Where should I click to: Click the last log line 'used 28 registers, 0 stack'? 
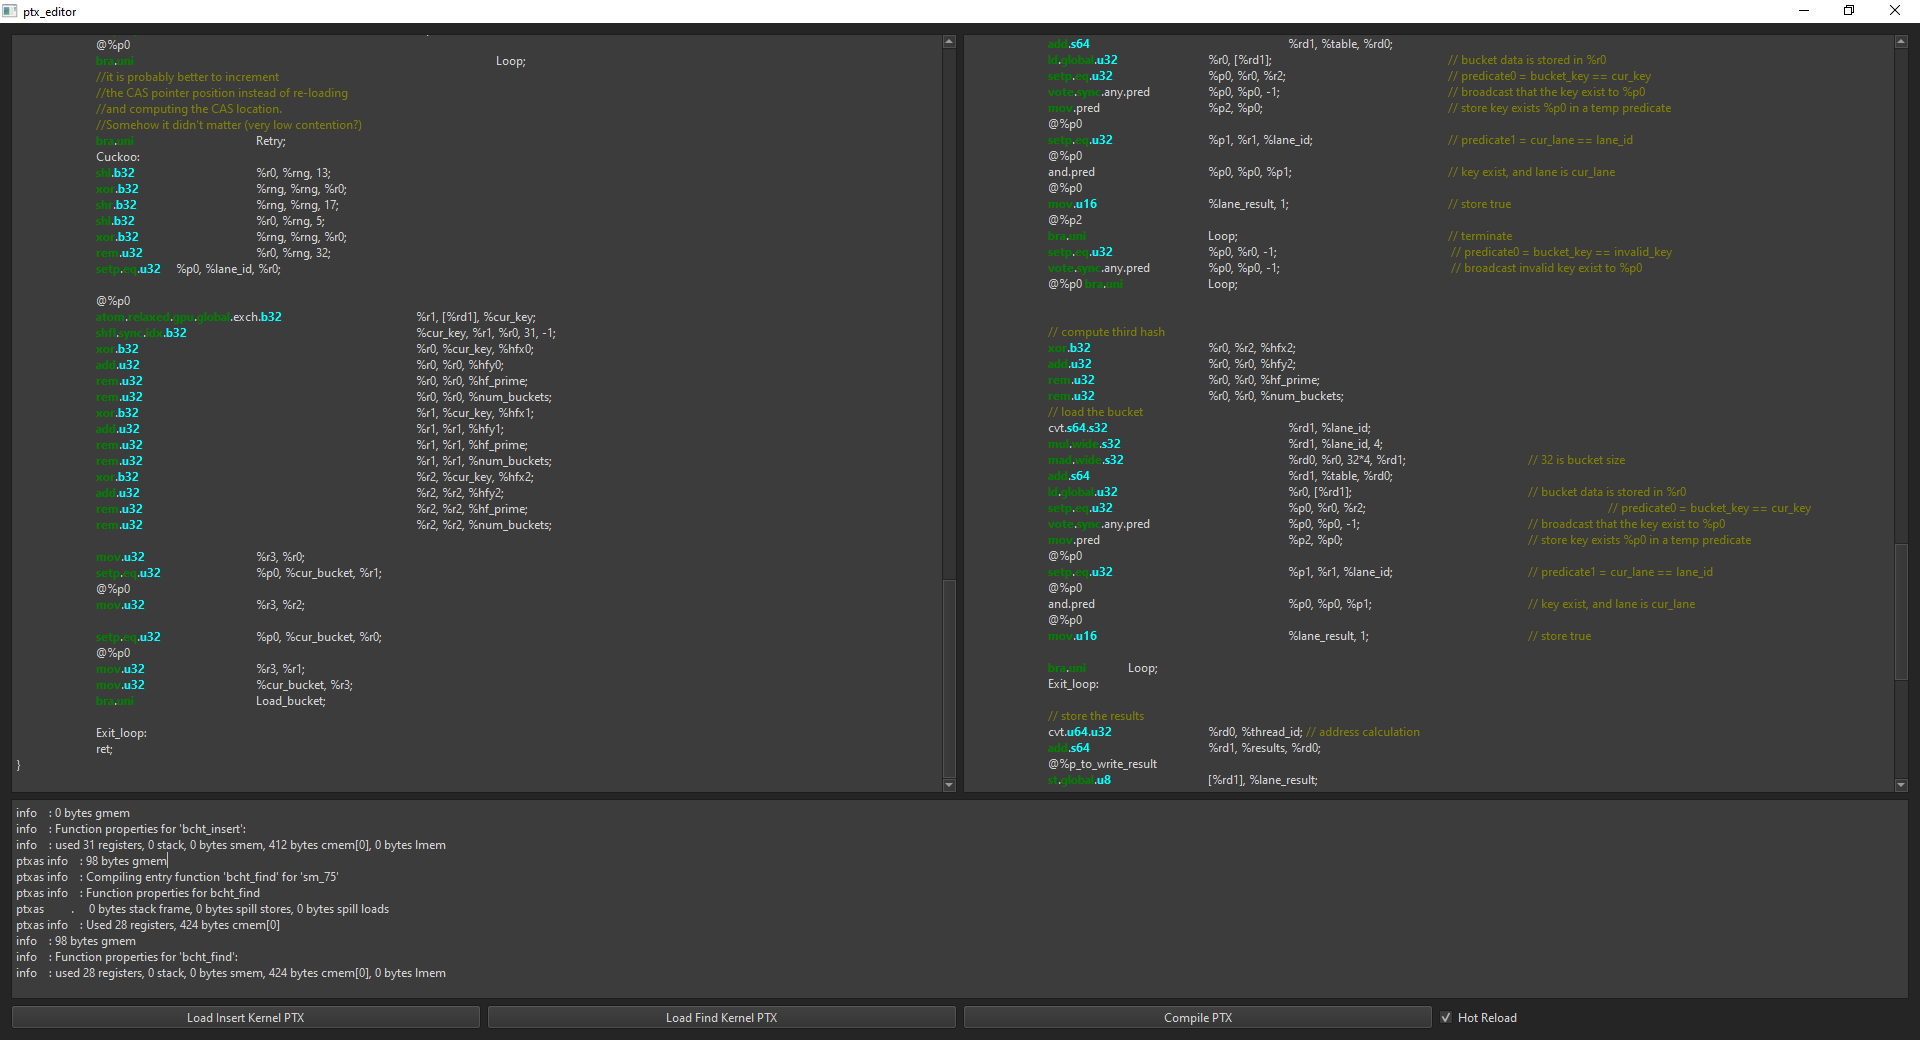(x=231, y=973)
